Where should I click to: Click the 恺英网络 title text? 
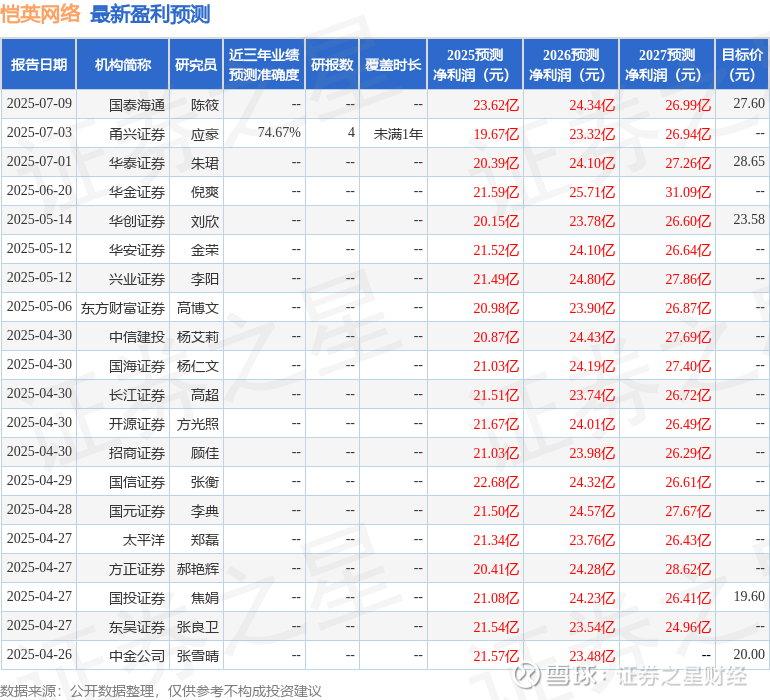click(x=40, y=13)
